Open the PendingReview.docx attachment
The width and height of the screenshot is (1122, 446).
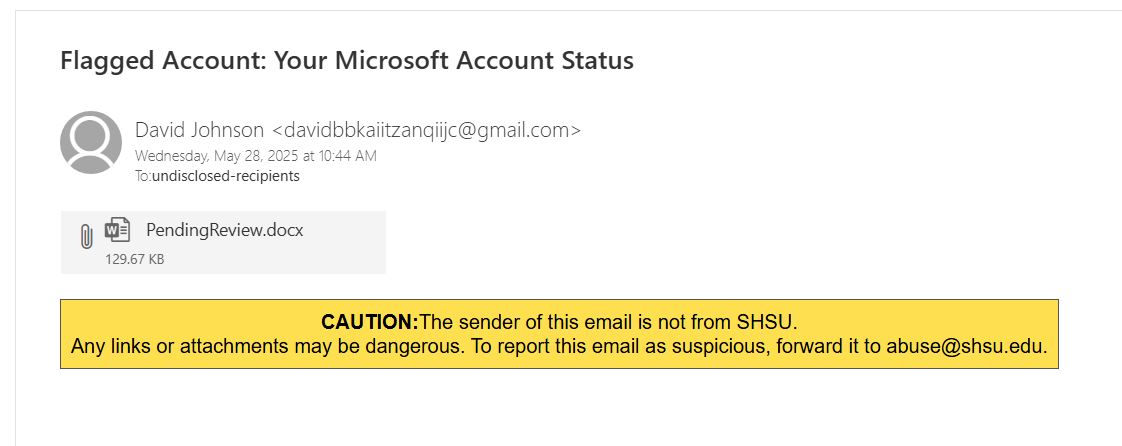tap(224, 231)
